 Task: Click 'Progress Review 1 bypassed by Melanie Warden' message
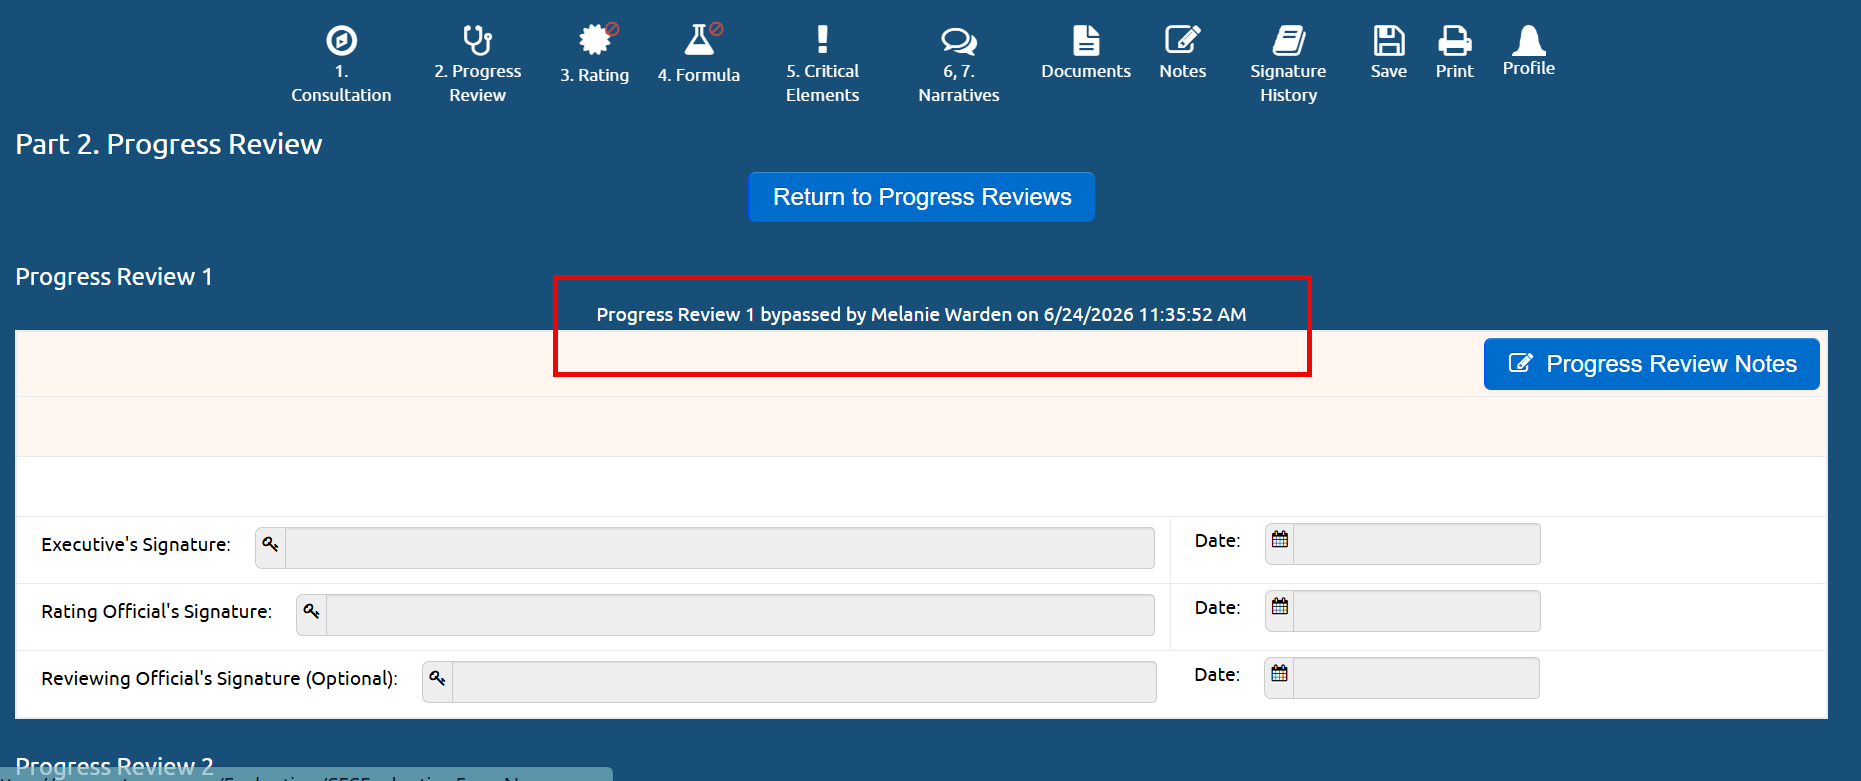tap(921, 315)
